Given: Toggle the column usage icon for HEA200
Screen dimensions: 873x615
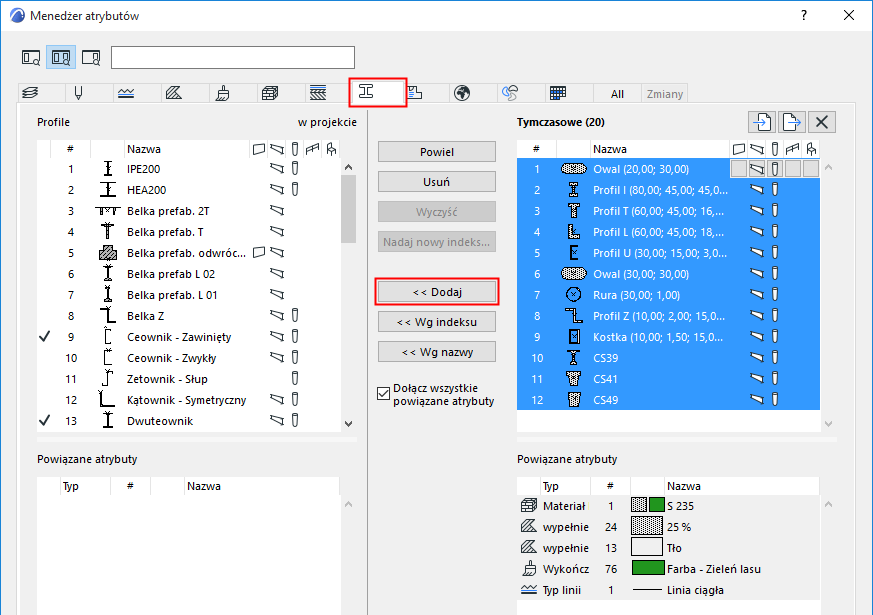Looking at the screenshot, I should click(x=295, y=189).
